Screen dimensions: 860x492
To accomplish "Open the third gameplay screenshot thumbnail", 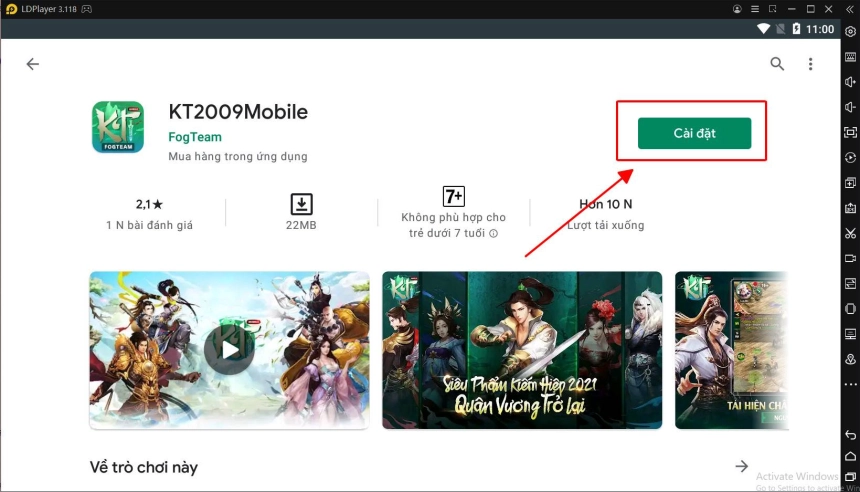I will (732, 350).
